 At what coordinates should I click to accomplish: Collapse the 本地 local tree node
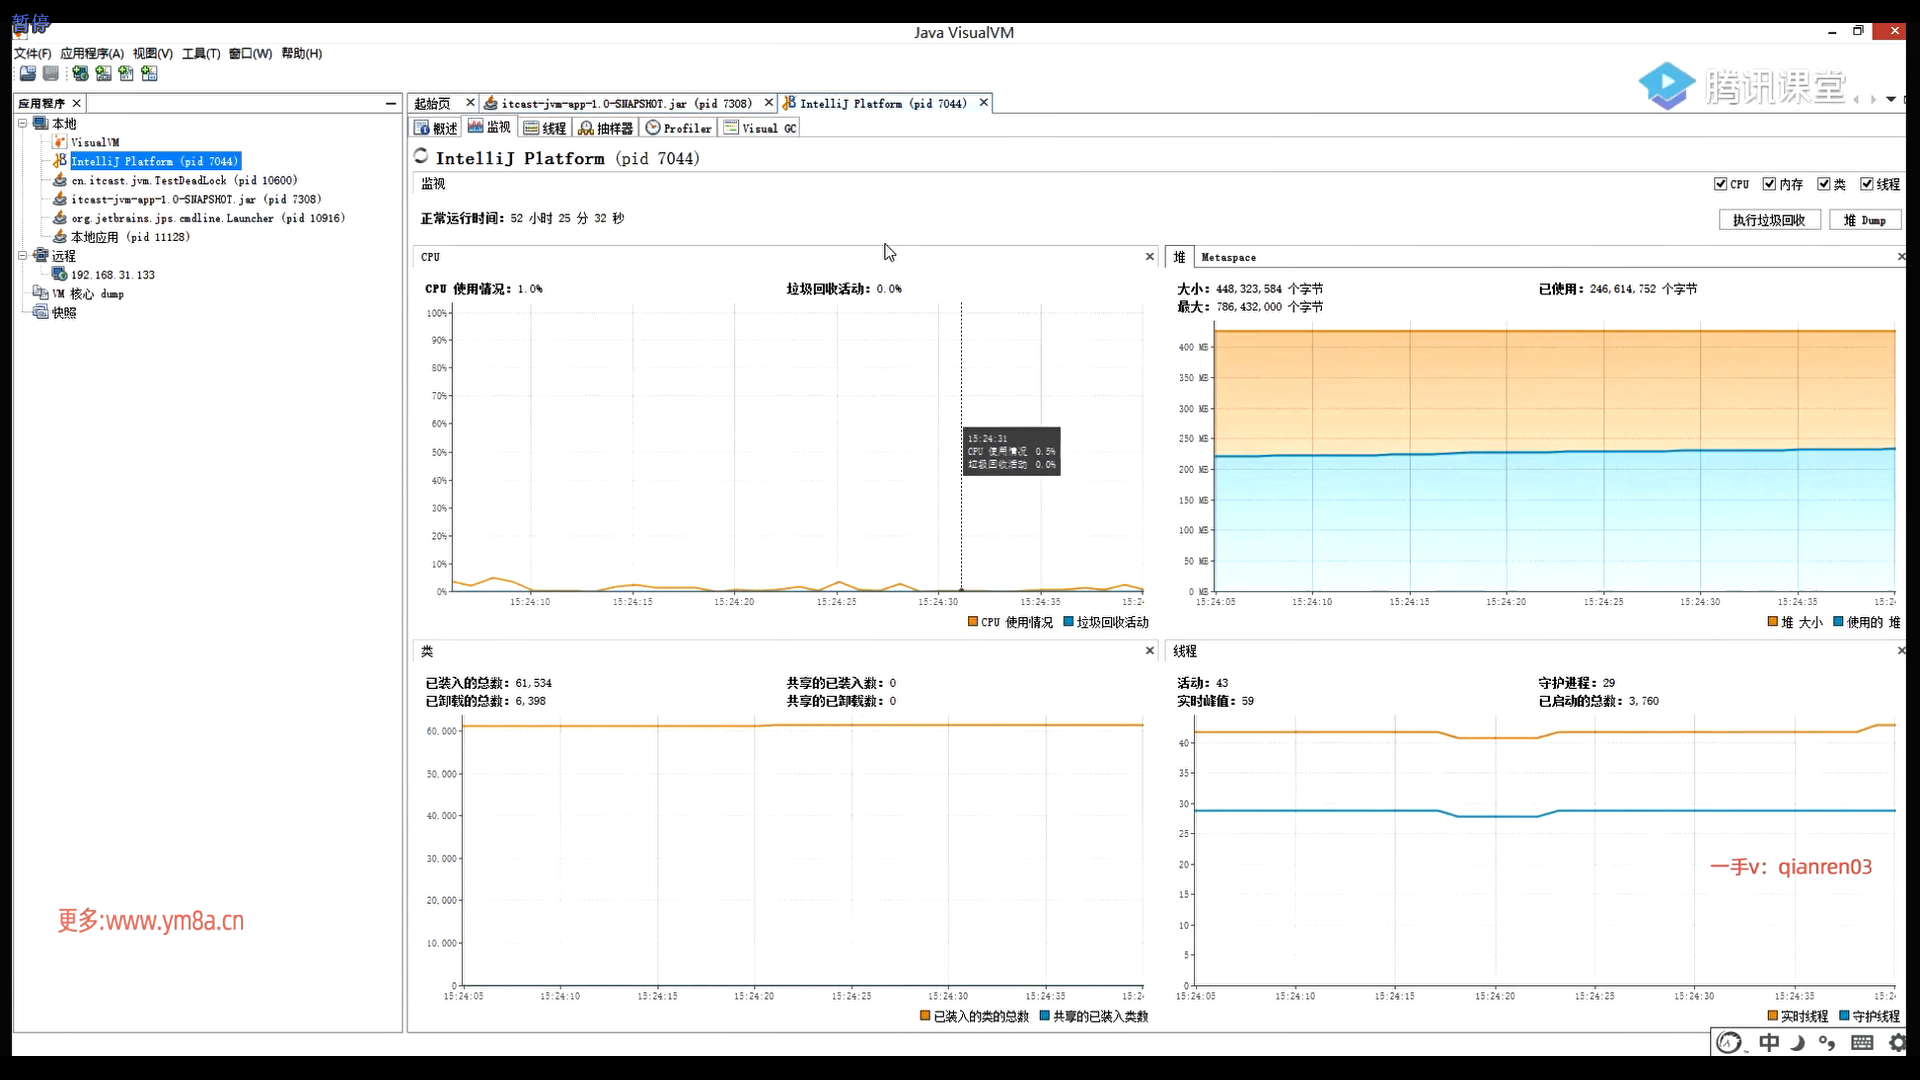click(22, 123)
